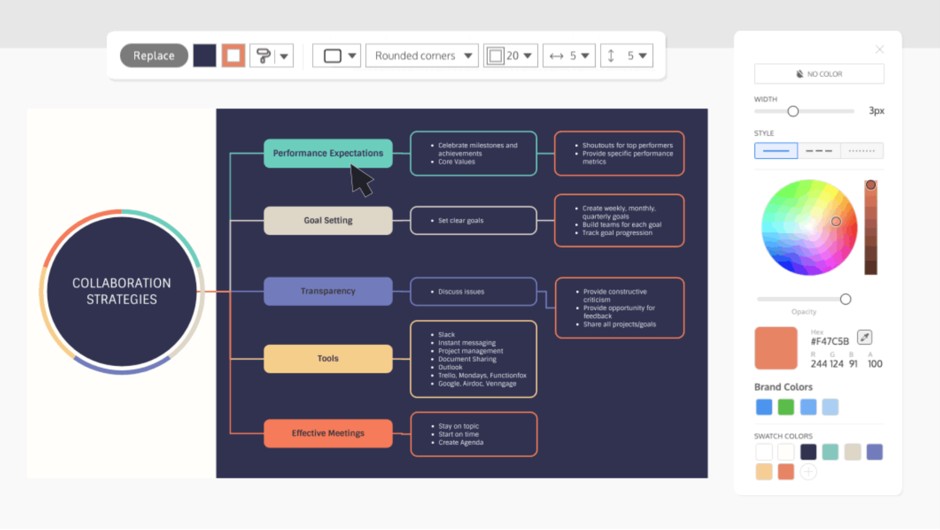Select the teal swatch color
Viewport: 940px width, 530px height.
pos(830,451)
